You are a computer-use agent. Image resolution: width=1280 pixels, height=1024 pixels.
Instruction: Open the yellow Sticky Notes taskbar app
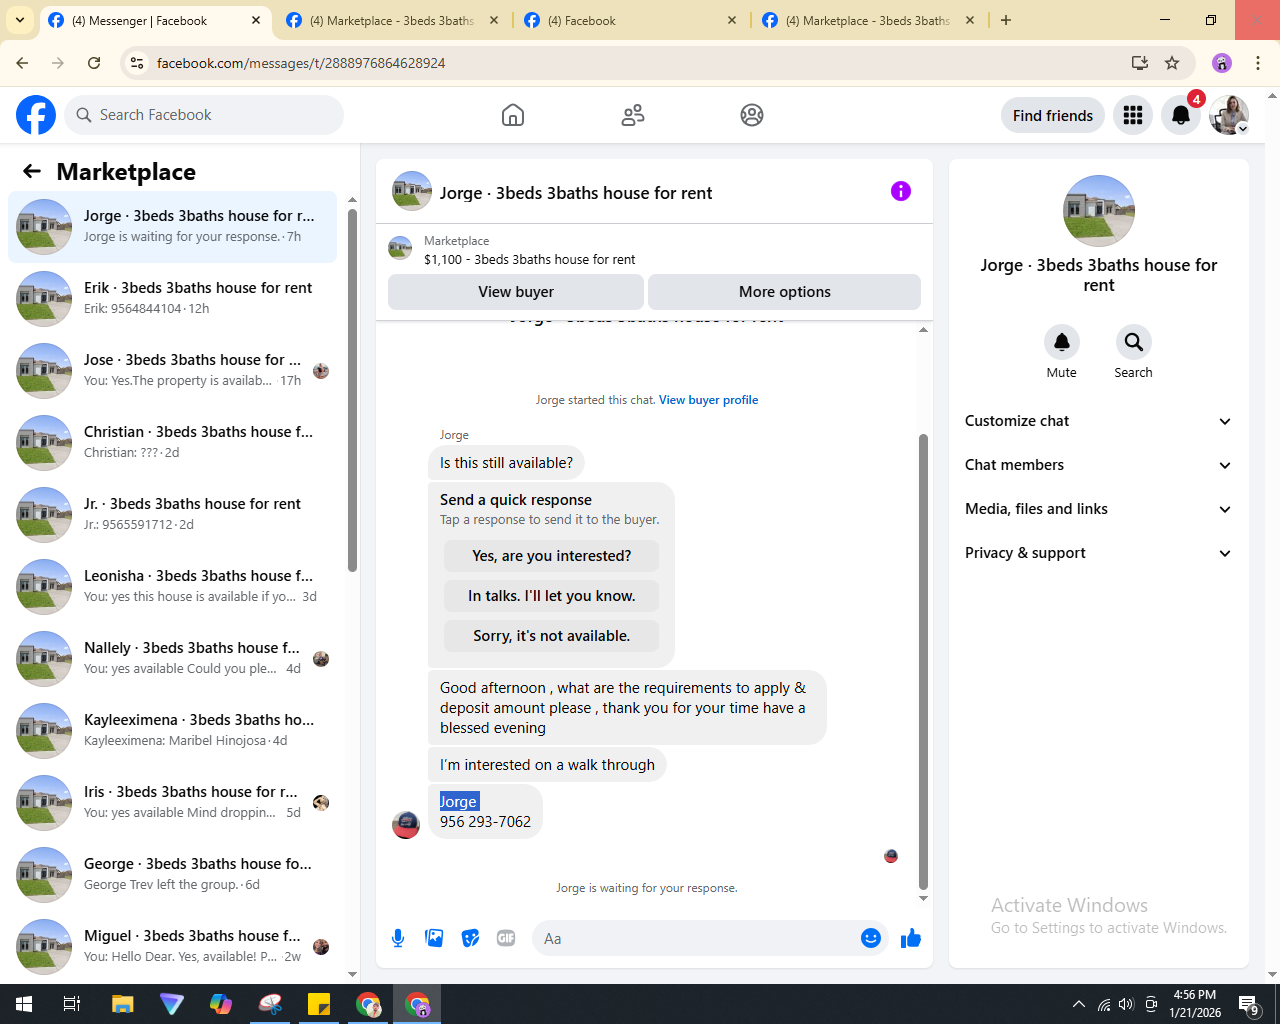pos(319,1004)
